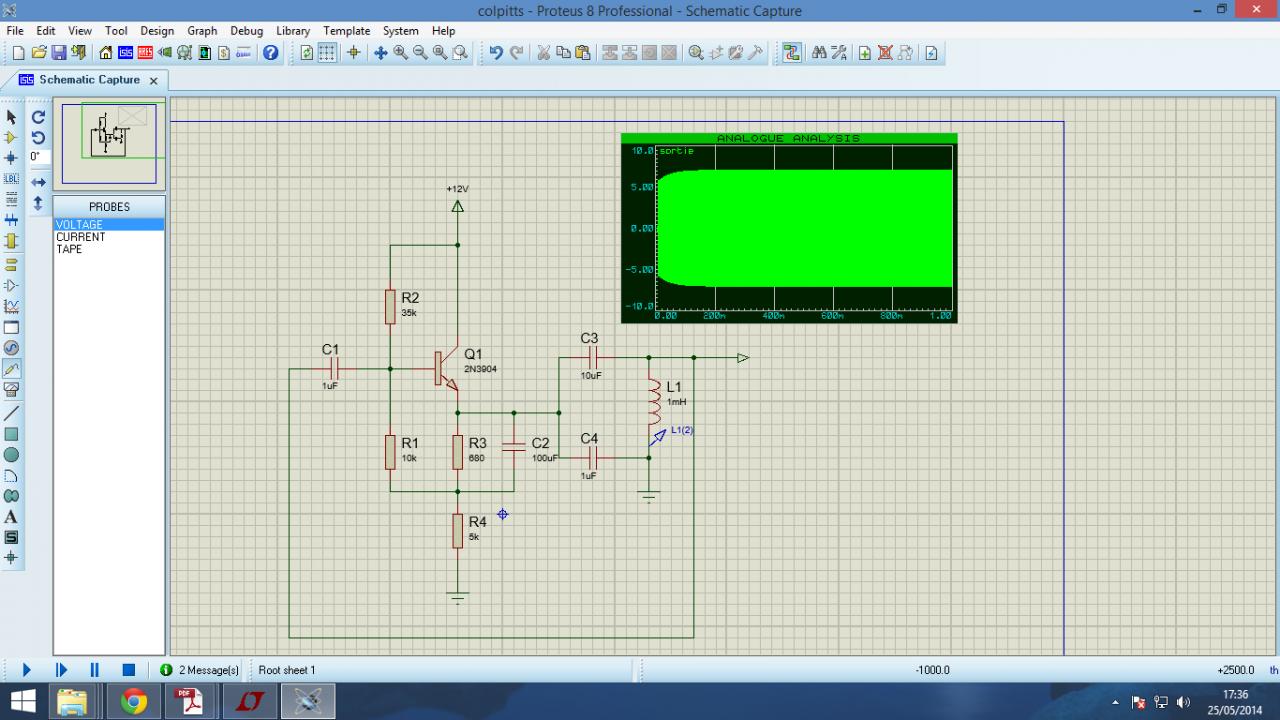The image size is (1280, 720).
Task: Open the Library menu
Action: [x=293, y=31]
